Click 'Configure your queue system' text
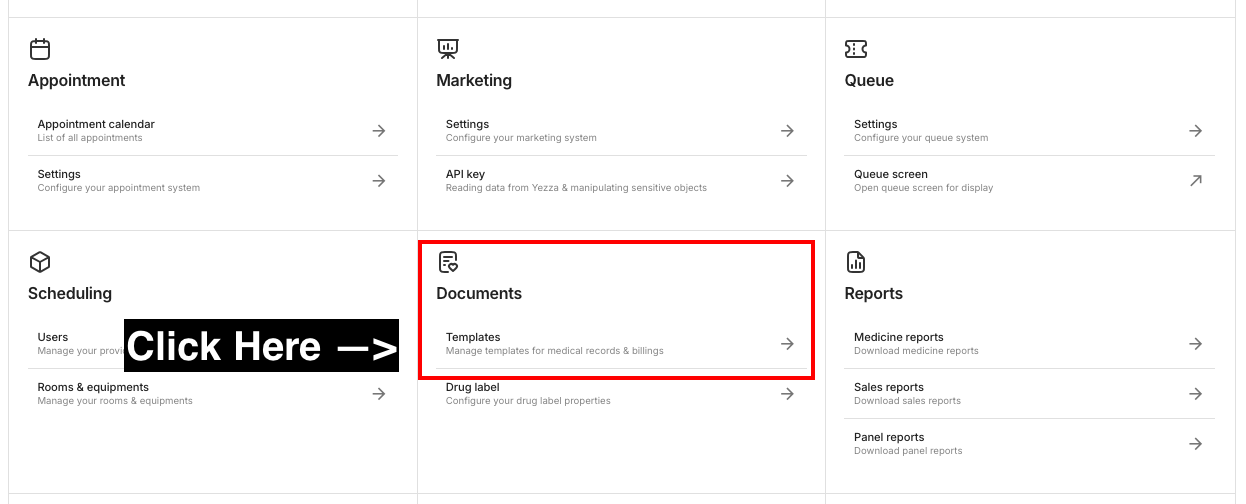Image resolution: width=1246 pixels, height=504 pixels. click(921, 138)
